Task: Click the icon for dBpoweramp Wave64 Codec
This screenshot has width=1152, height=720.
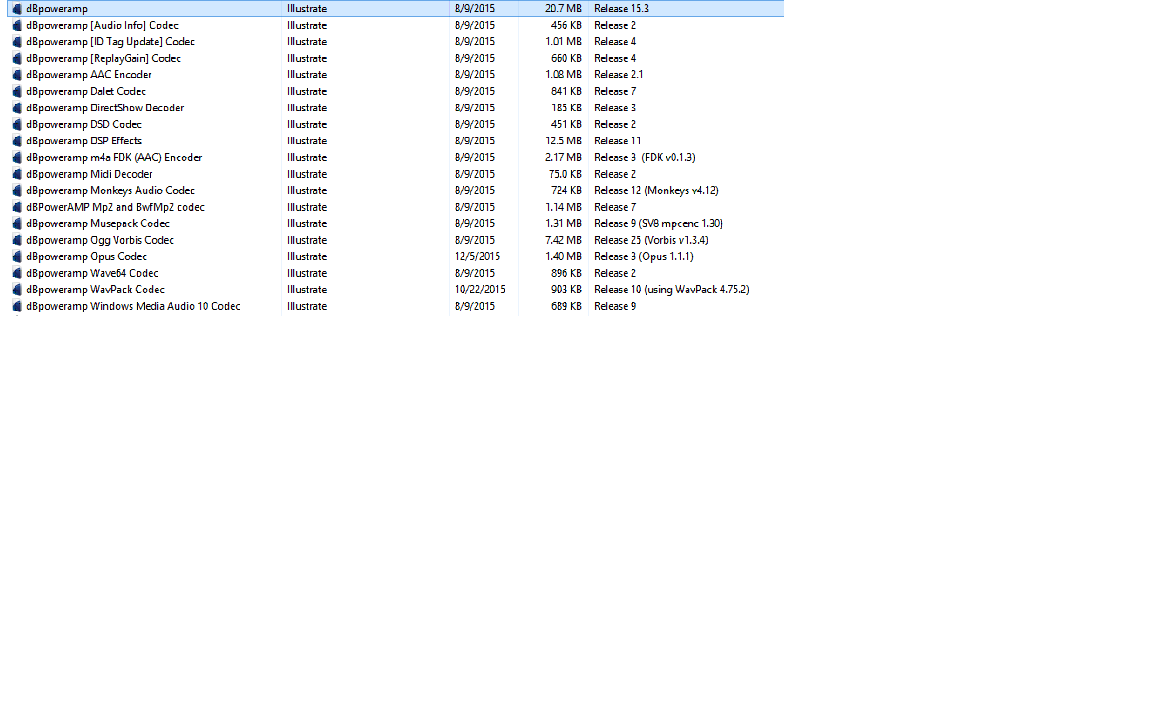Action: click(x=17, y=273)
